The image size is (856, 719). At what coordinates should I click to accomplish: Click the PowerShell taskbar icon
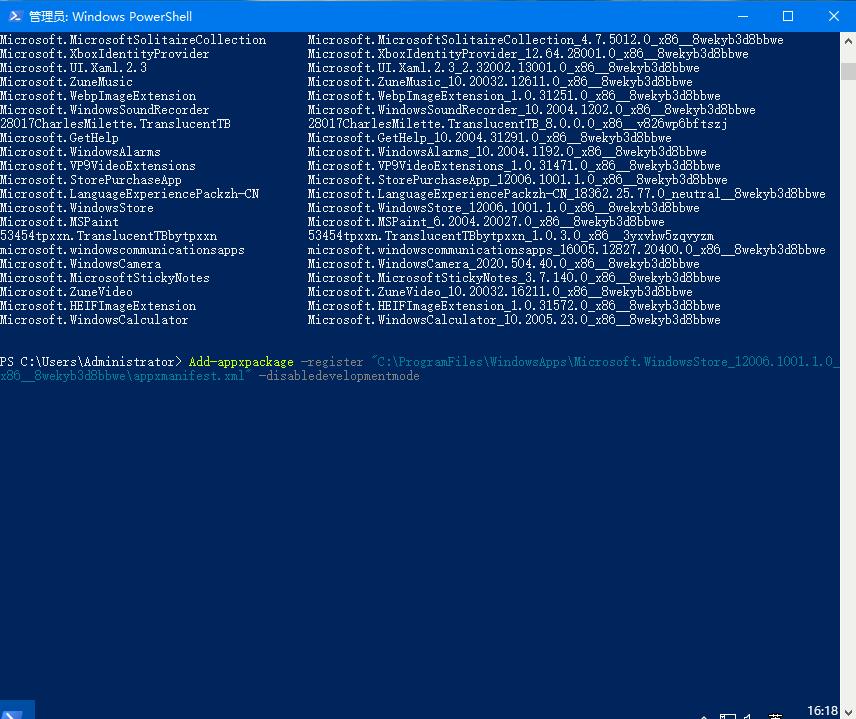pos(16,710)
